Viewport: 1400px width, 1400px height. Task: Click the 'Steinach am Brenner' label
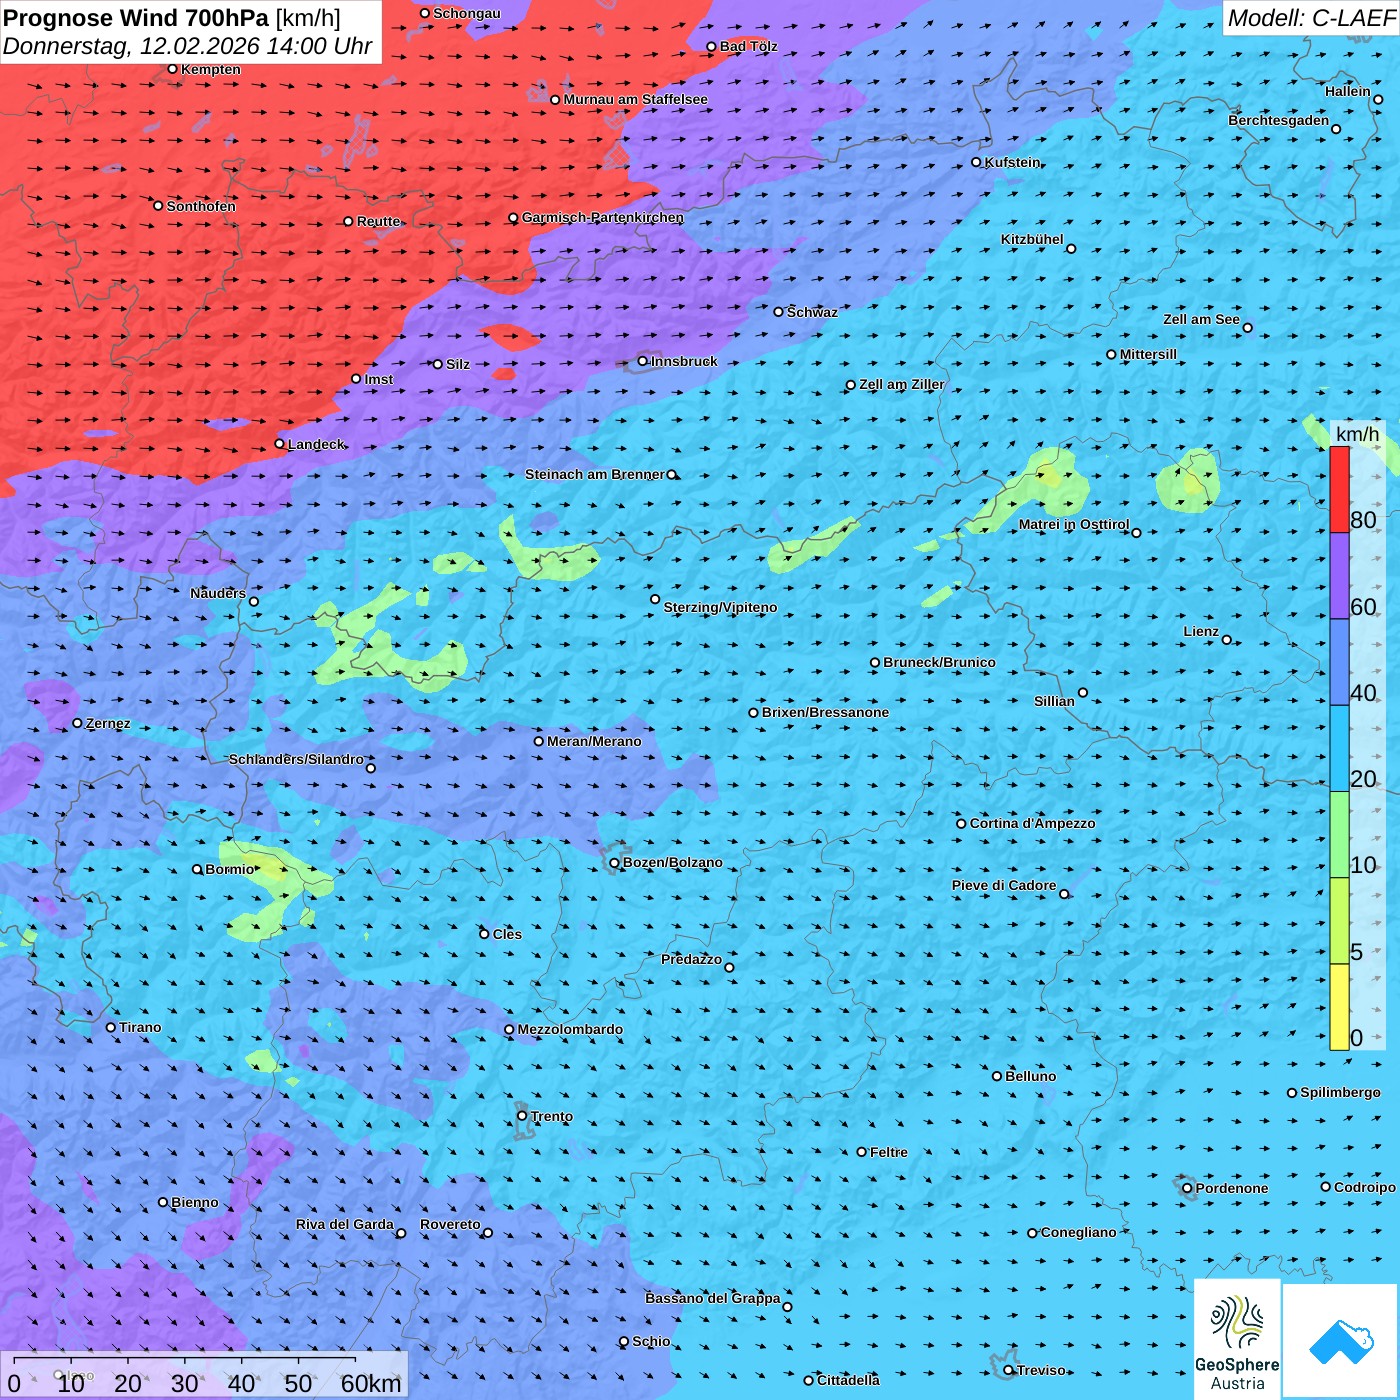(x=594, y=474)
